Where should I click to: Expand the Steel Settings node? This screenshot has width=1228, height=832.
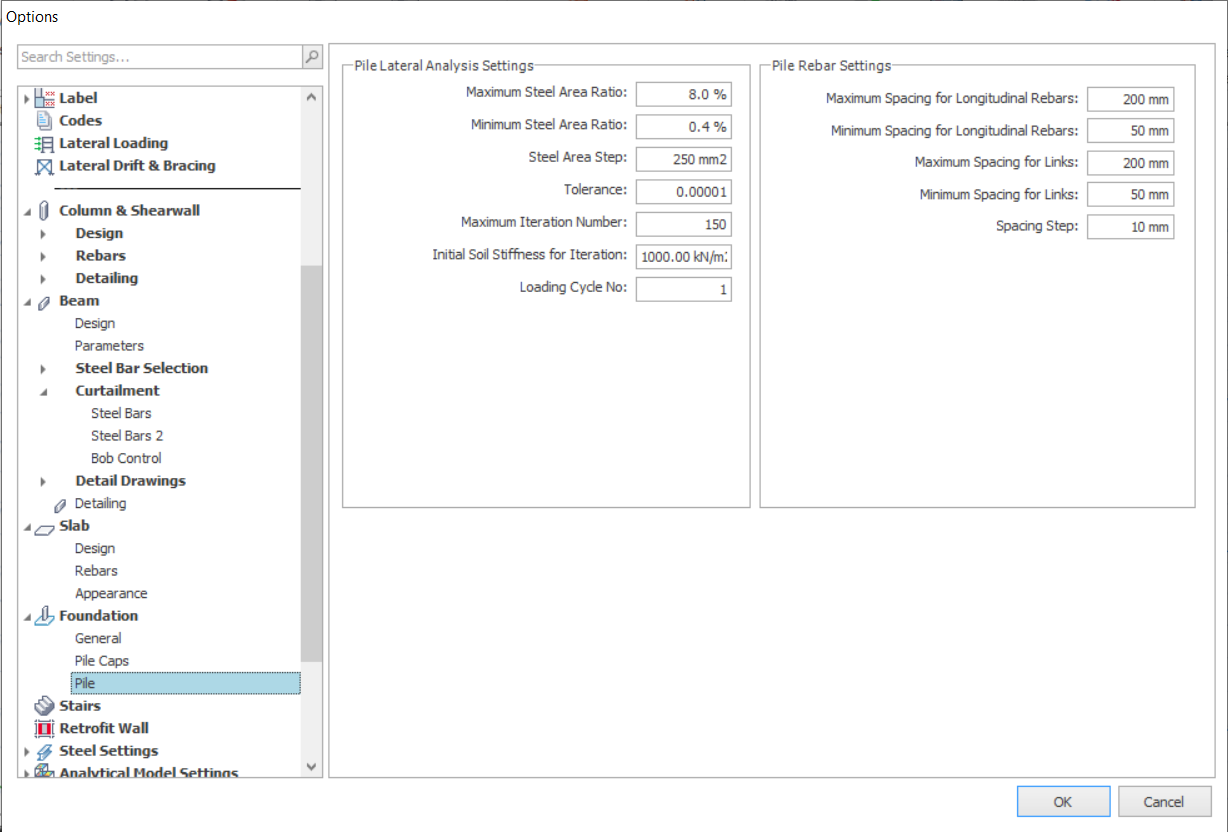27,752
